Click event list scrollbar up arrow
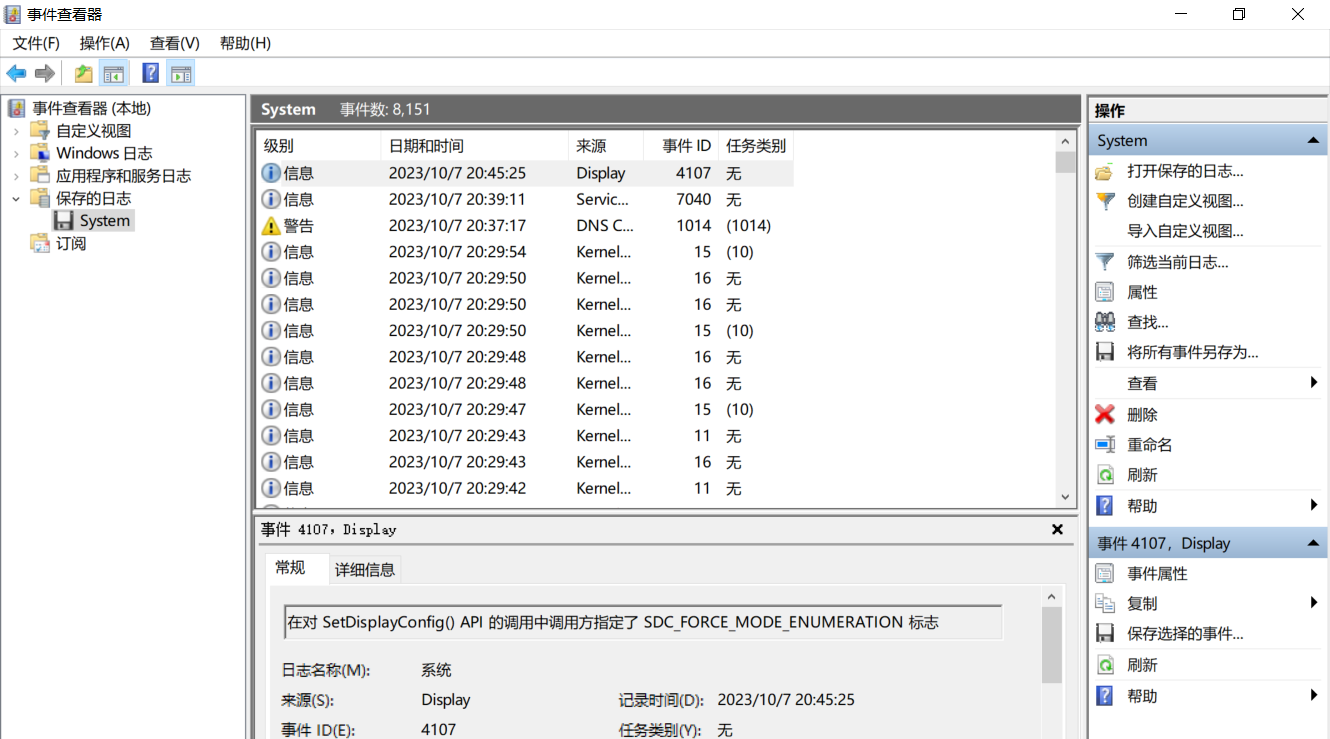Screen dimensions: 1330x739 [1065, 143]
